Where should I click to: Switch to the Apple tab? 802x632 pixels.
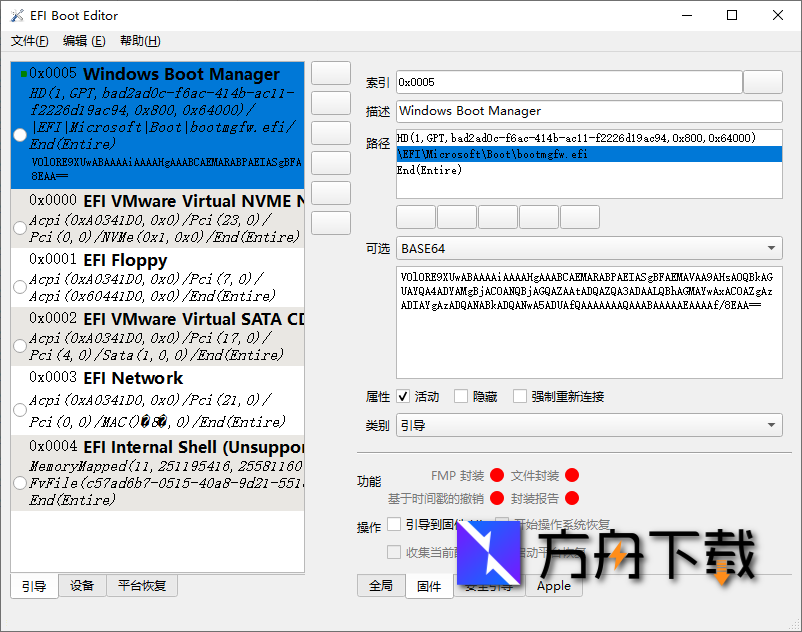click(x=554, y=586)
